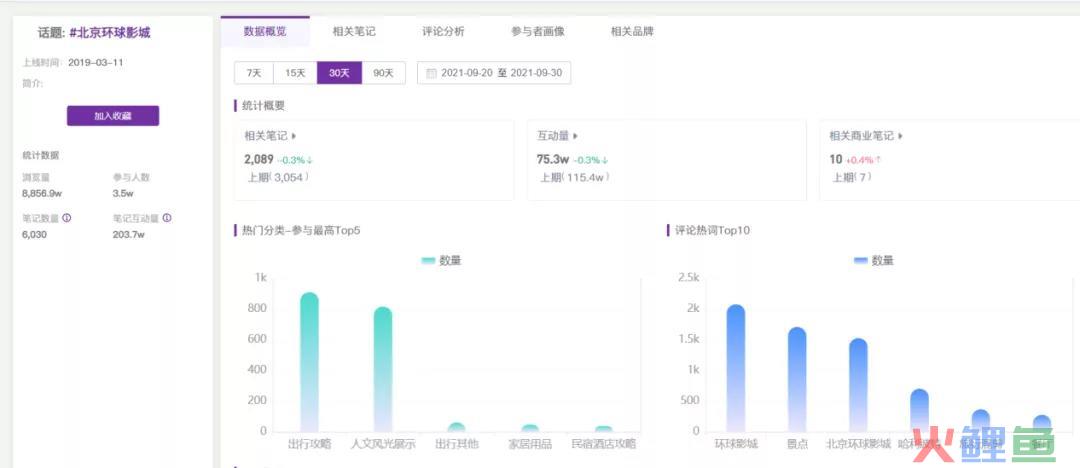Select the 7天 time range

point(254,73)
